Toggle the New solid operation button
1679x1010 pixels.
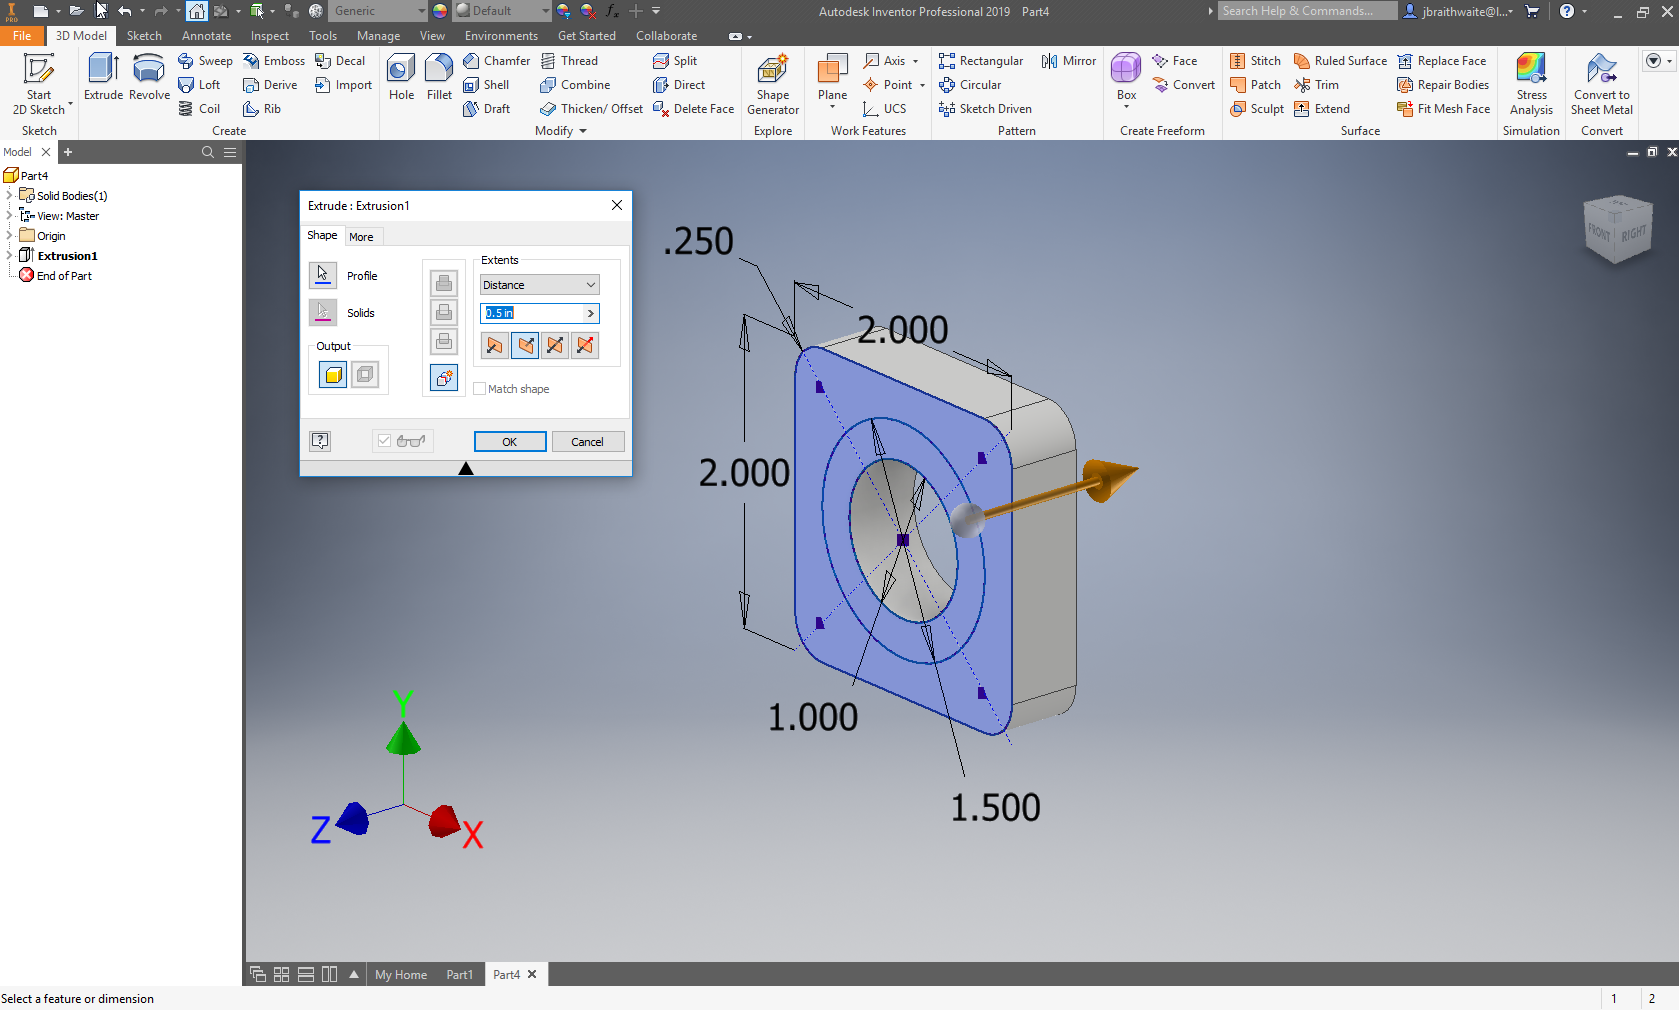point(444,378)
